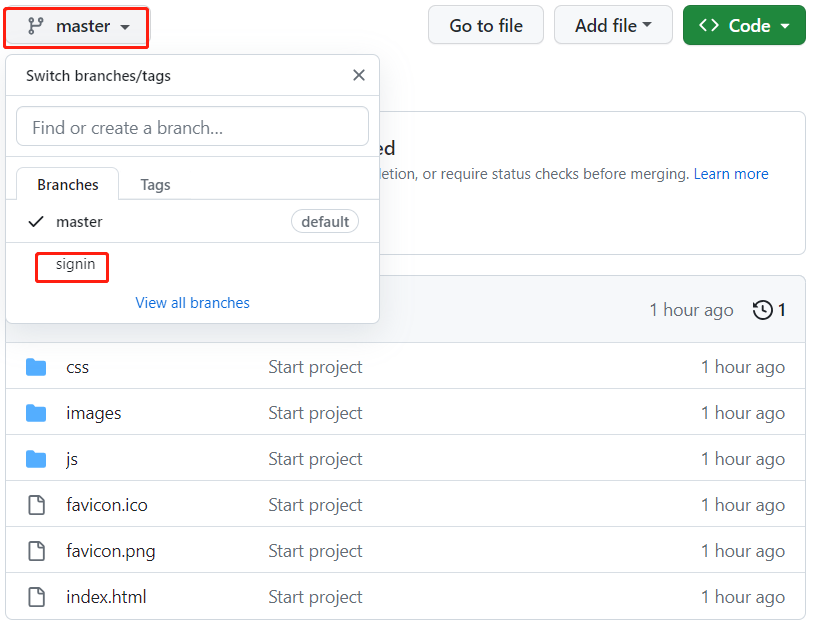Open index.html file link
Image resolution: width=813 pixels, height=635 pixels.
pos(106,597)
